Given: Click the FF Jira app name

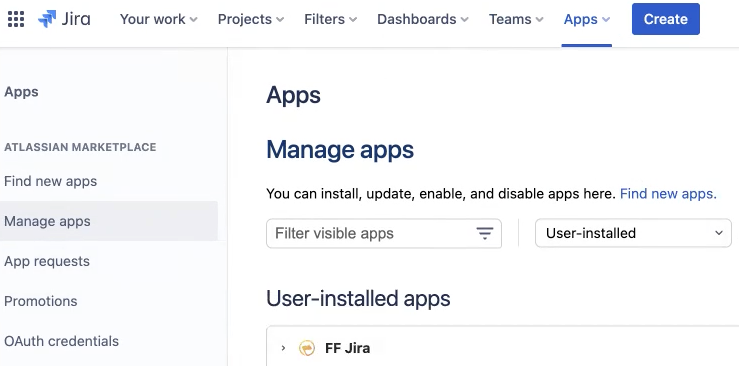Looking at the screenshot, I should tap(347, 349).
